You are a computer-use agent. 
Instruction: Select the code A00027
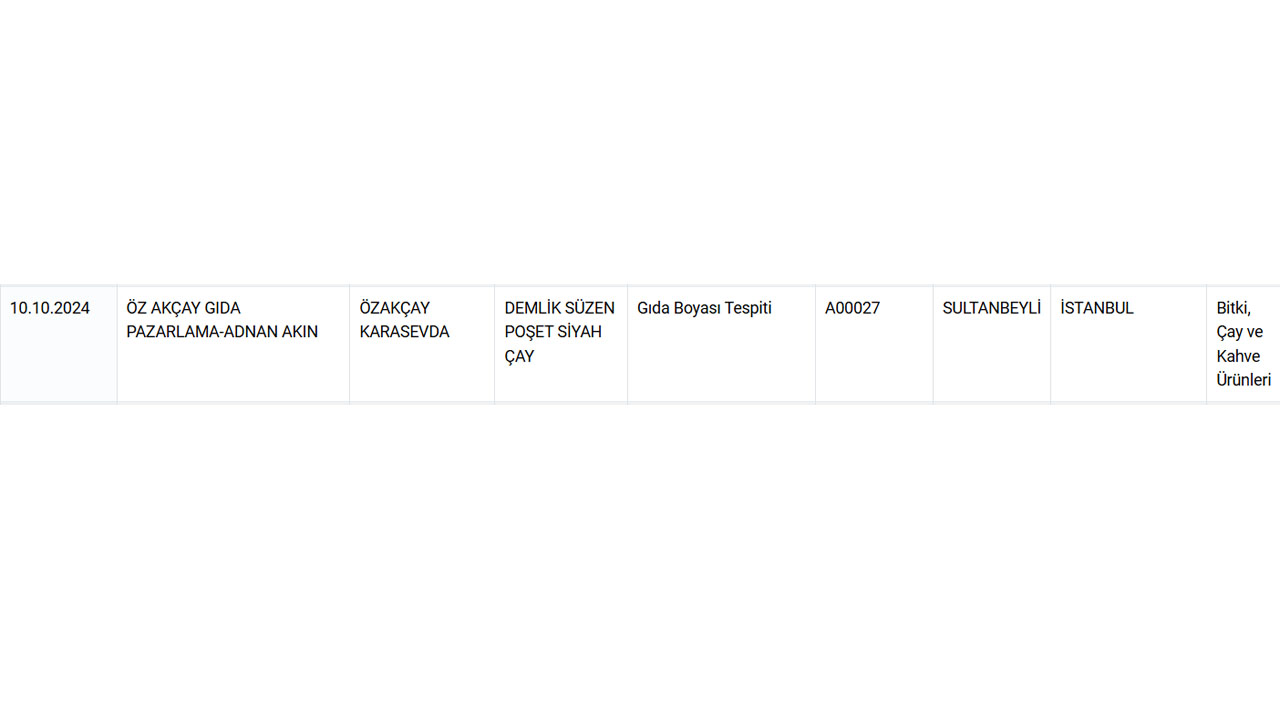[x=852, y=308]
